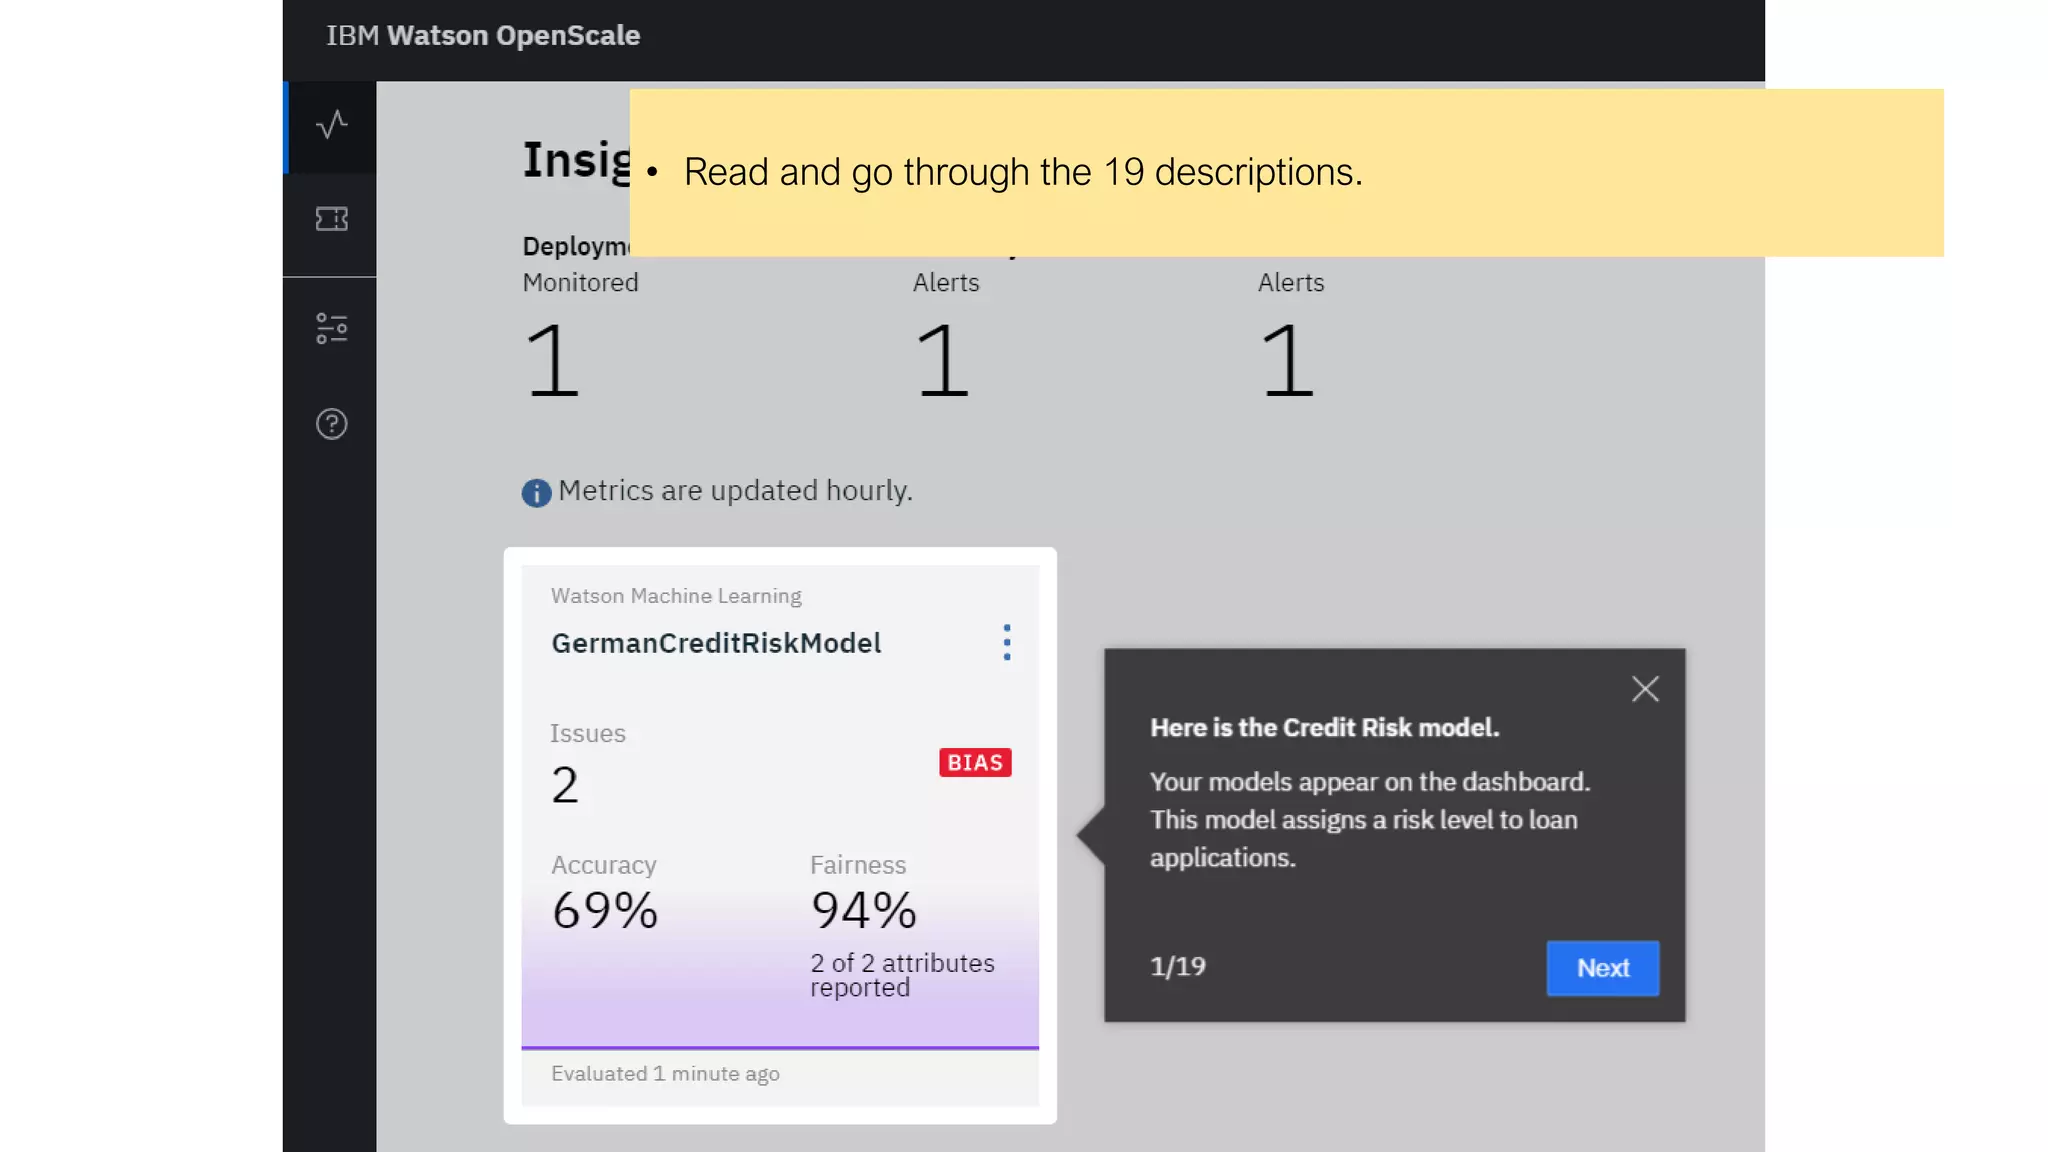Click the red BIAS tag

coord(975,763)
